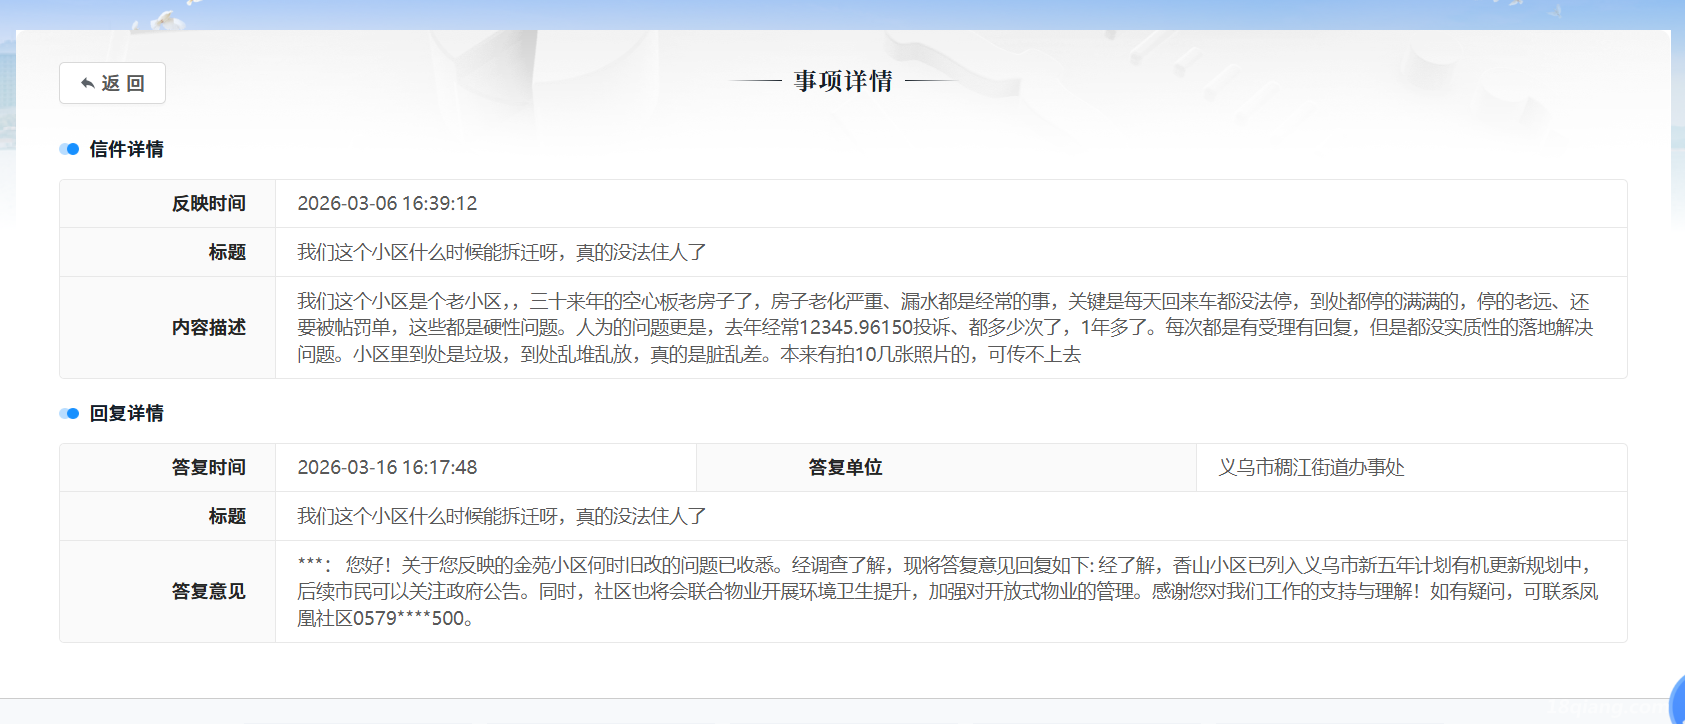This screenshot has height=724, width=1685.
Task: Click the 答复单位 value 义乌市稠江街道办事处
Action: point(1311,467)
